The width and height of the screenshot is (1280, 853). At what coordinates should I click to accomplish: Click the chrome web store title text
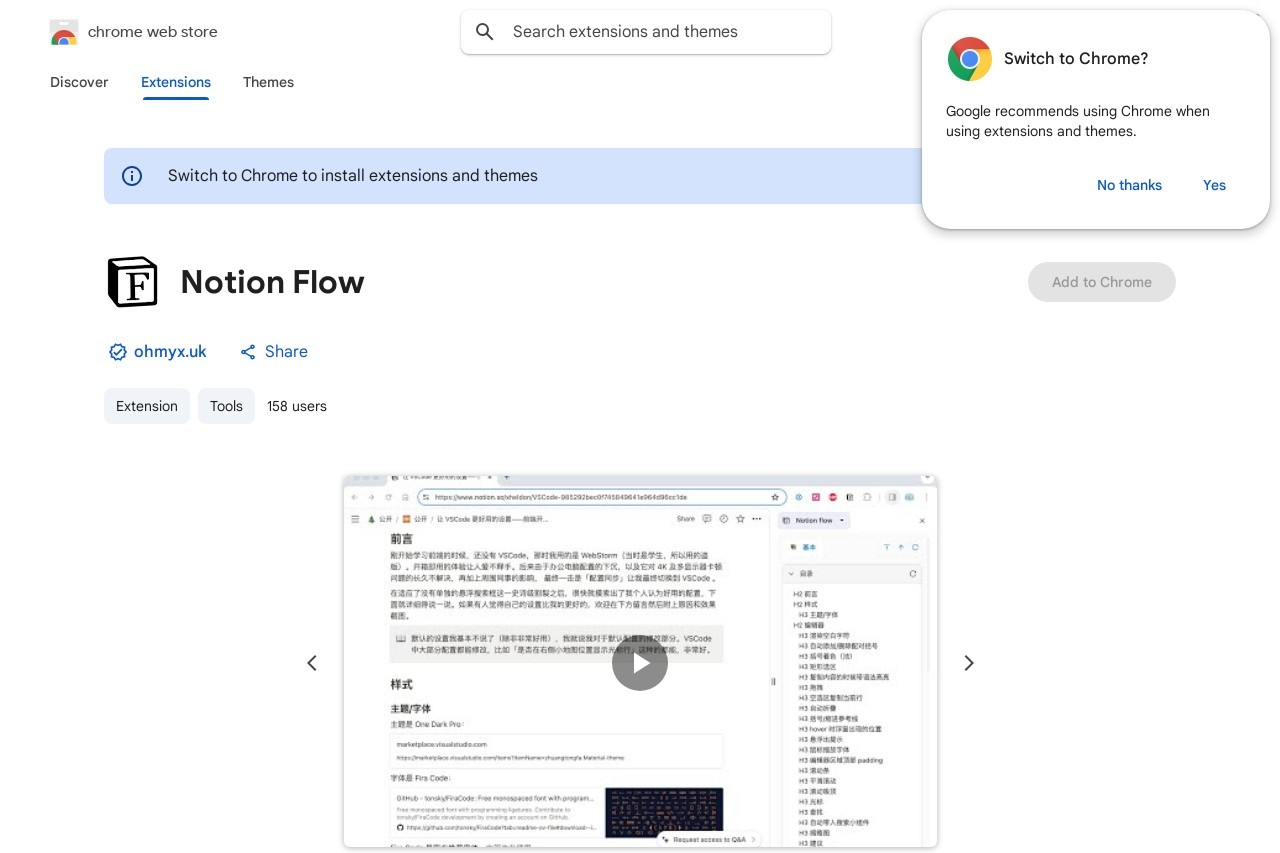(153, 32)
